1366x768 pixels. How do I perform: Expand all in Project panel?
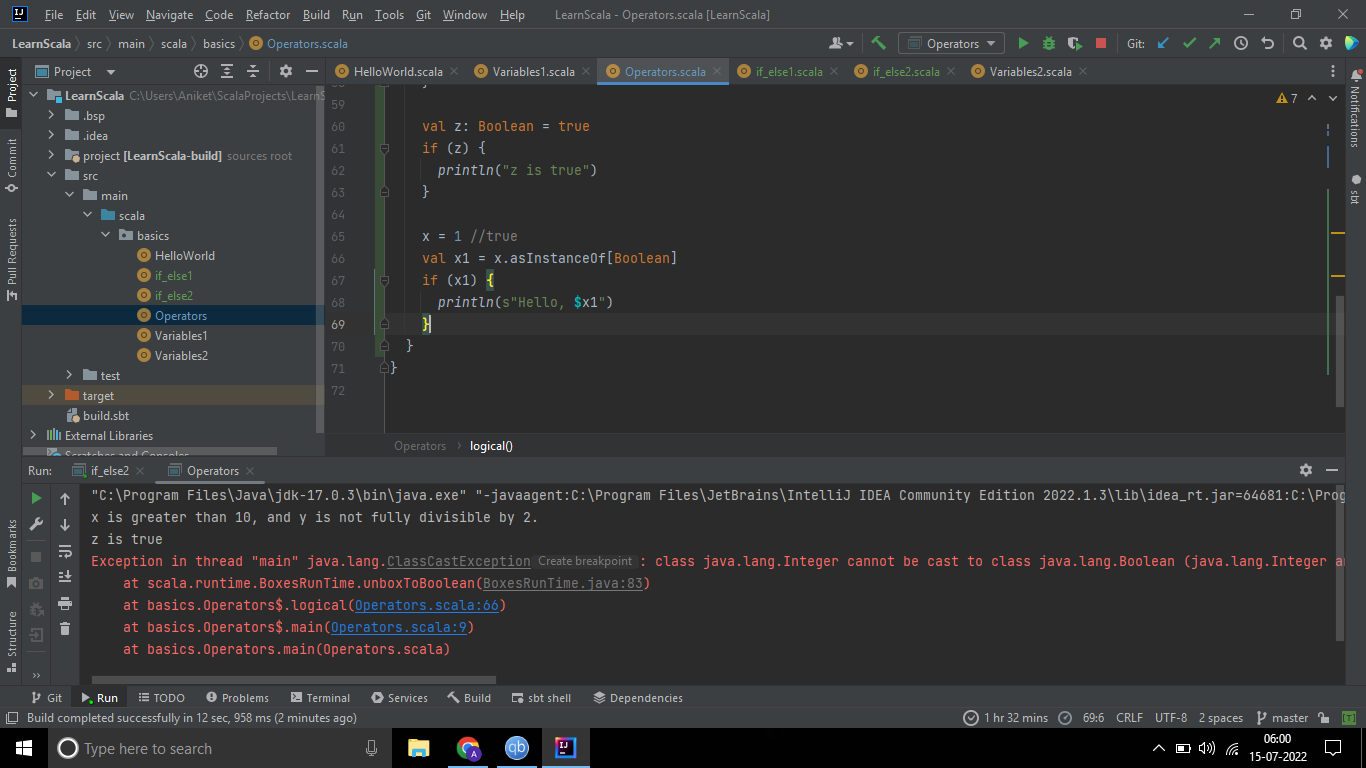227,71
